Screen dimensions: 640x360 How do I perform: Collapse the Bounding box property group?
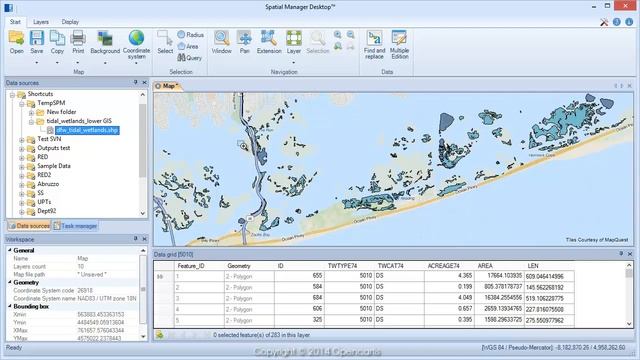pos(10,306)
